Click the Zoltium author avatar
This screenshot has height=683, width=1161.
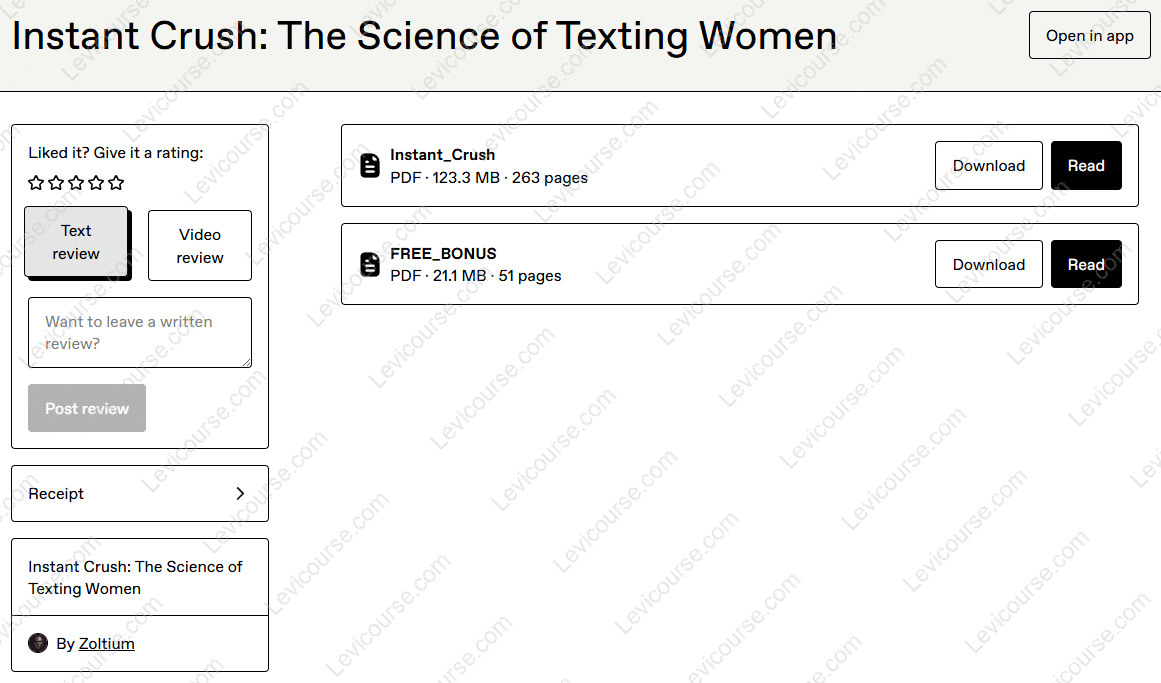tap(38, 643)
